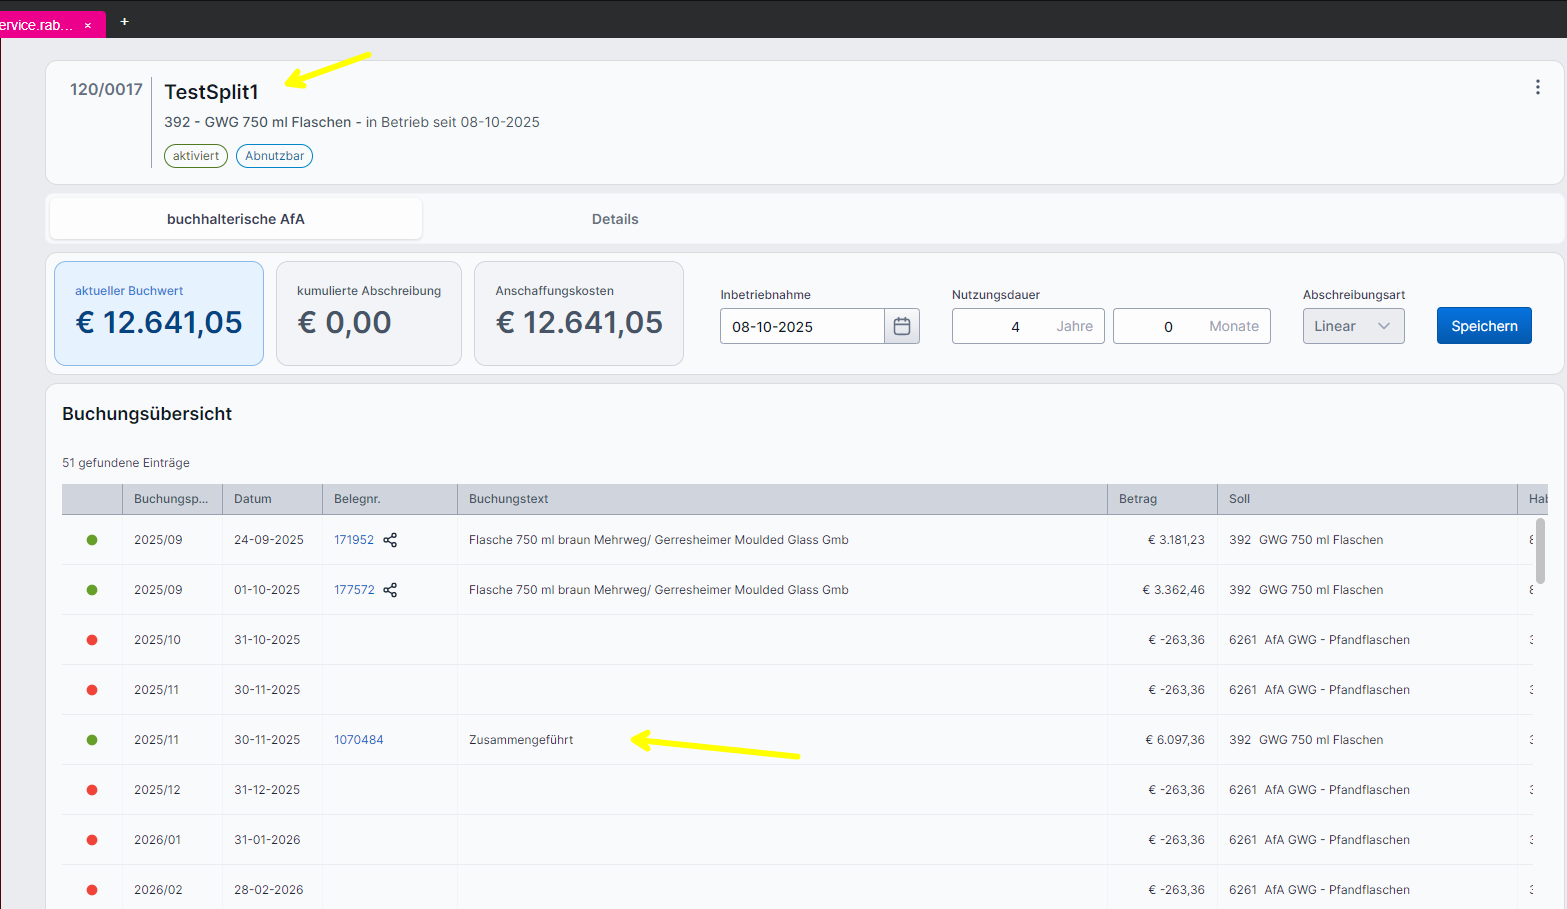Switch to the Details tab
This screenshot has height=909, width=1567.
(x=614, y=219)
